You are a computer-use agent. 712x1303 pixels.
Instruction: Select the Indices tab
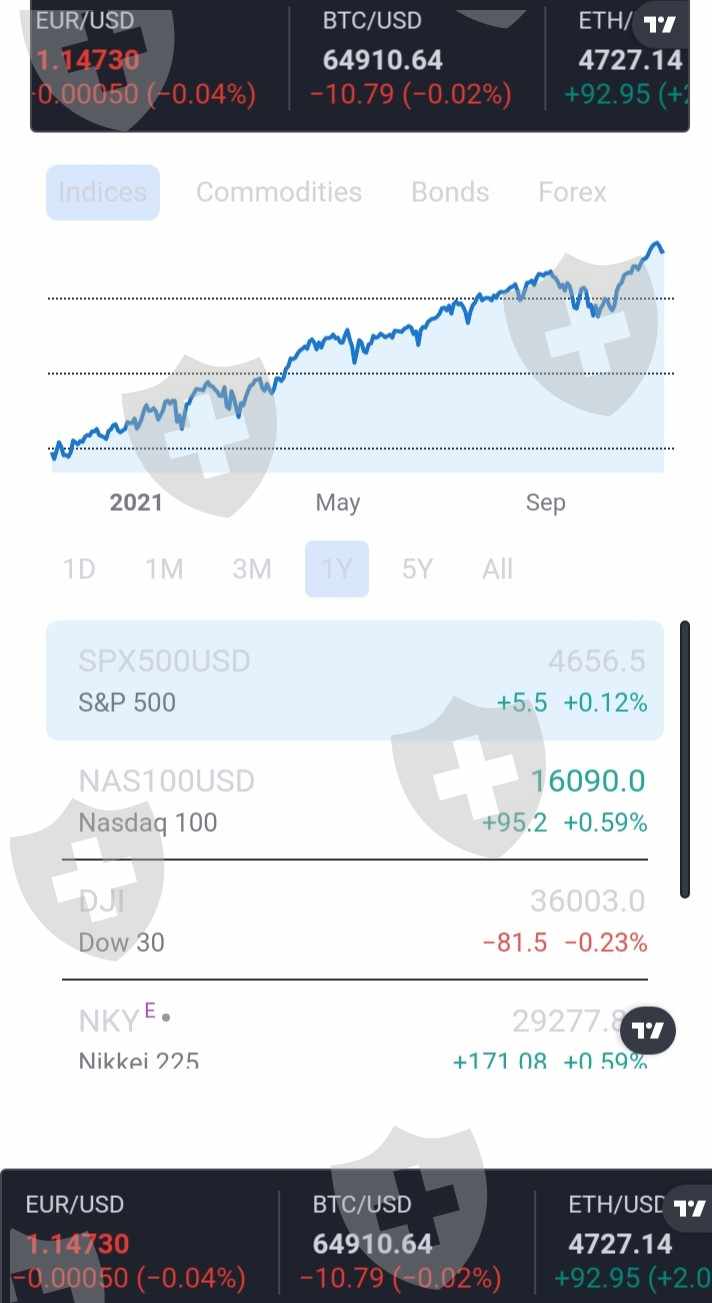[x=103, y=192]
